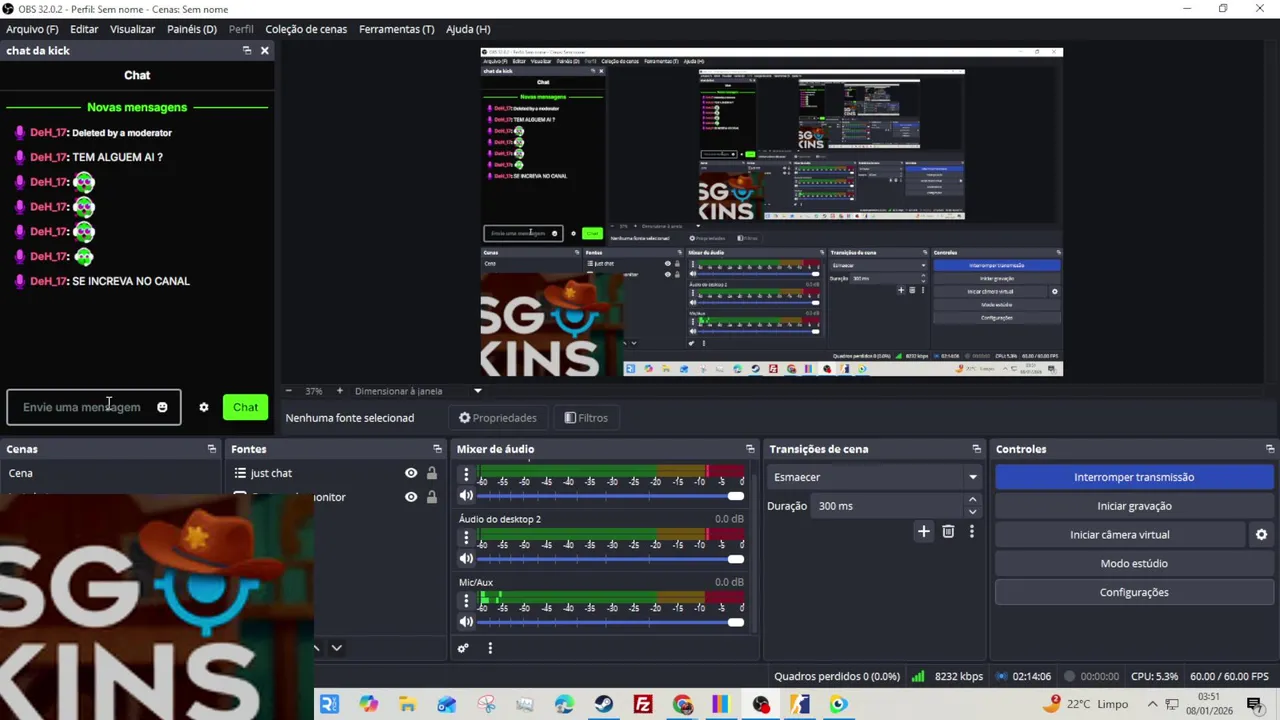Undock the Controles panel

tap(1270, 449)
